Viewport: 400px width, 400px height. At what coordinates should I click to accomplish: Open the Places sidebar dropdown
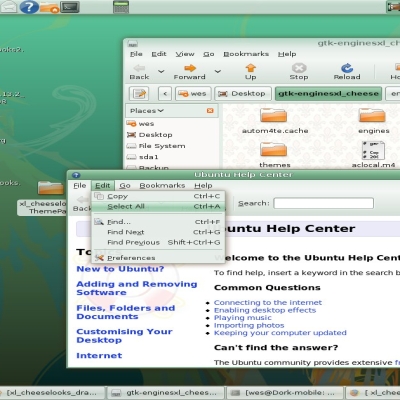pyautogui.click(x=147, y=111)
